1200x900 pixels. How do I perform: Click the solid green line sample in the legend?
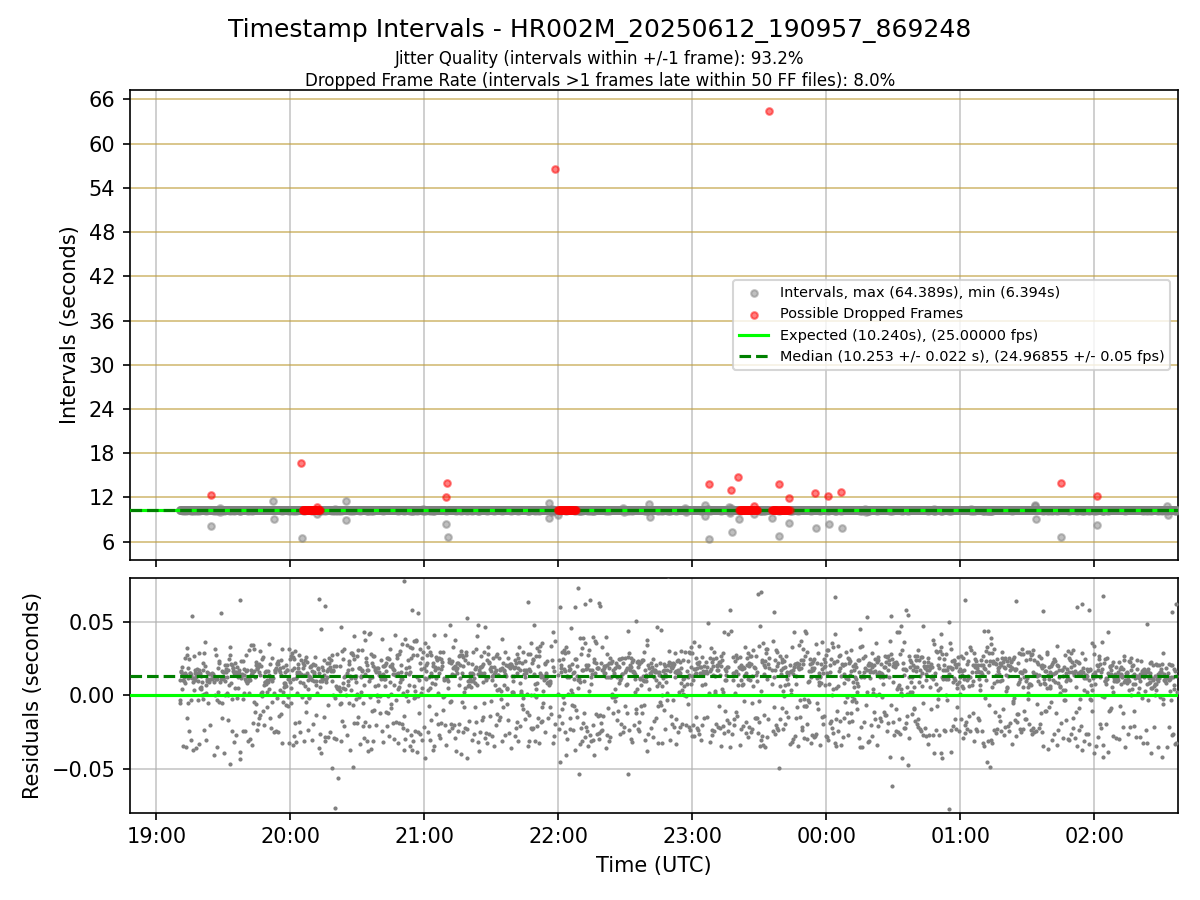(755, 335)
